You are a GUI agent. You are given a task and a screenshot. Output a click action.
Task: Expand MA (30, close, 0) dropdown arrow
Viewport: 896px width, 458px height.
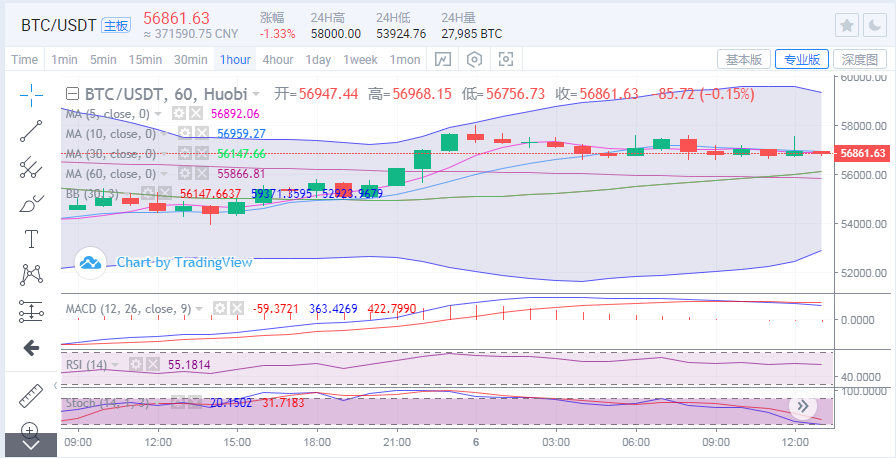click(165, 154)
